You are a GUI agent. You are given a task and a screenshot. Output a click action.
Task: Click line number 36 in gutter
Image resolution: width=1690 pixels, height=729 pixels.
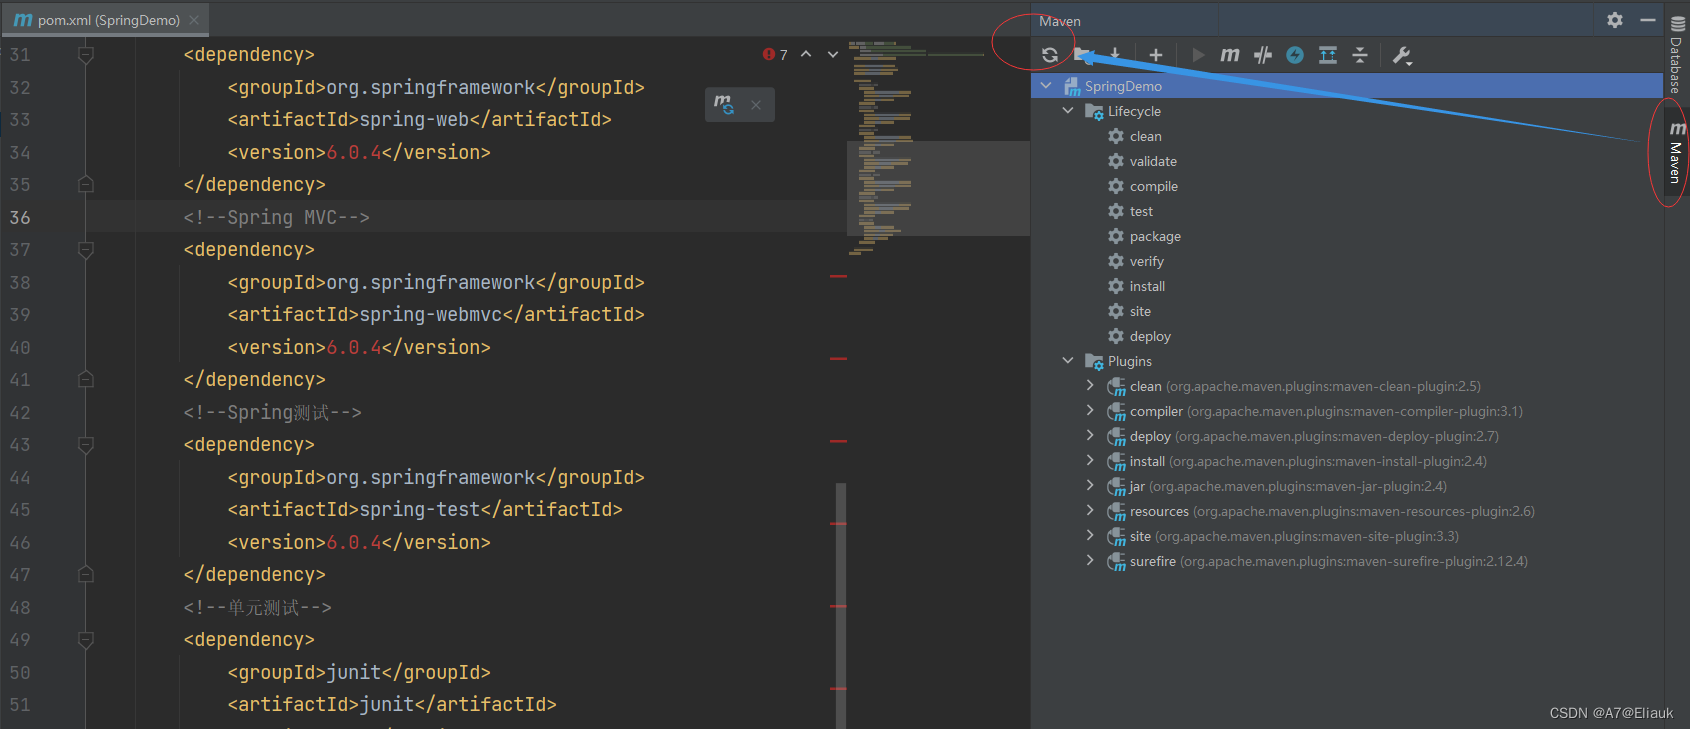pos(20,217)
